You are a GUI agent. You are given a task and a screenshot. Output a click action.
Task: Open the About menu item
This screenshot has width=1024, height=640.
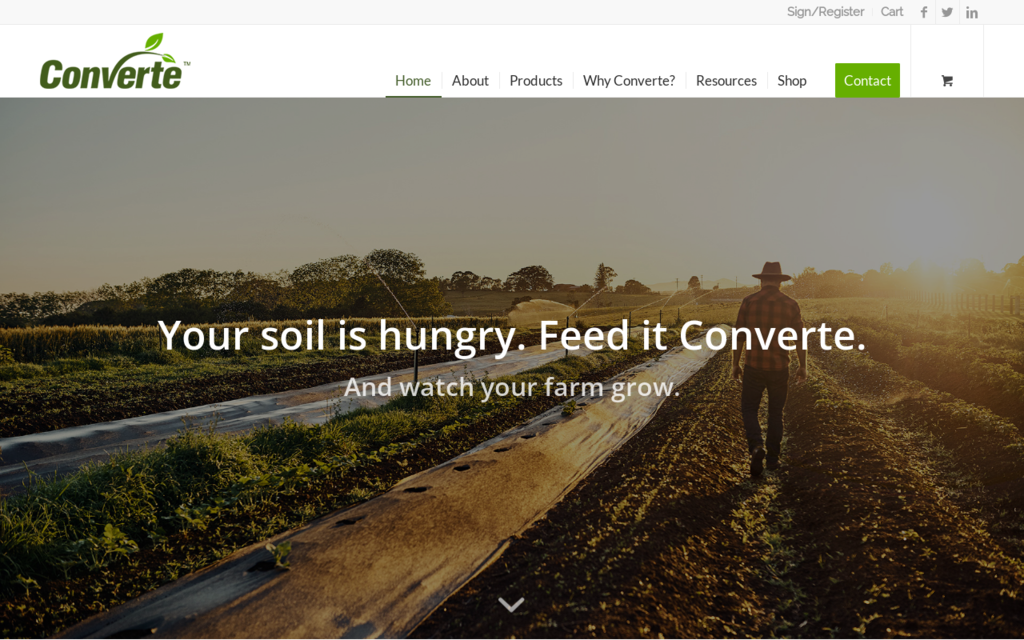(x=470, y=80)
